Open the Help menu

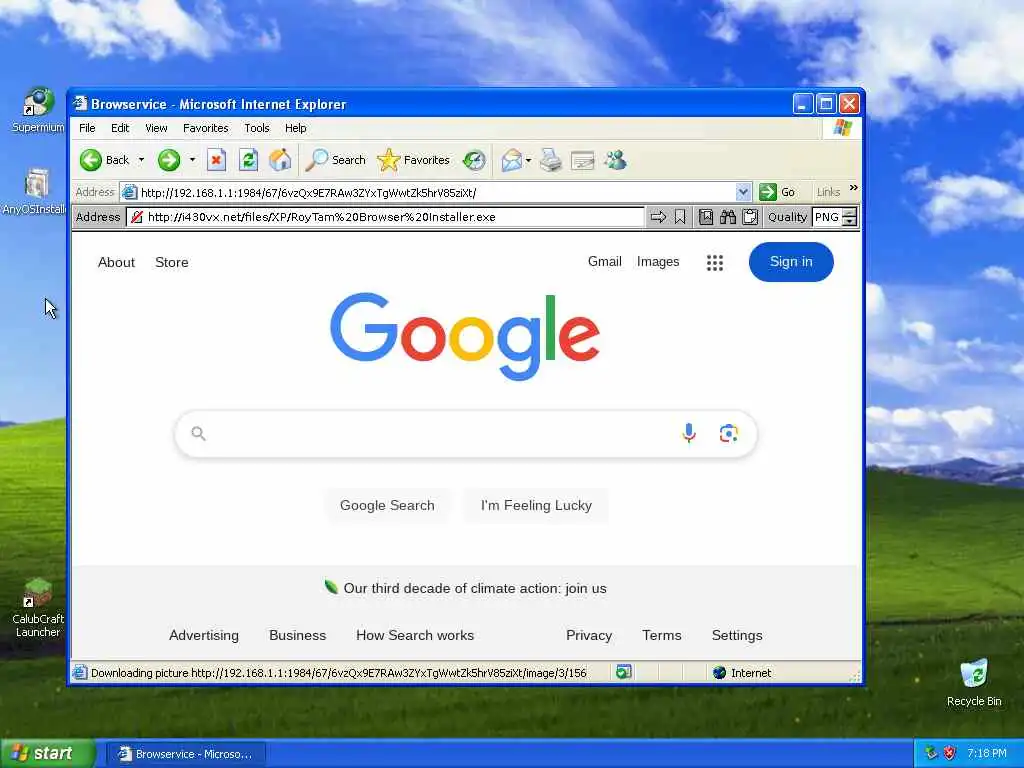coord(295,128)
